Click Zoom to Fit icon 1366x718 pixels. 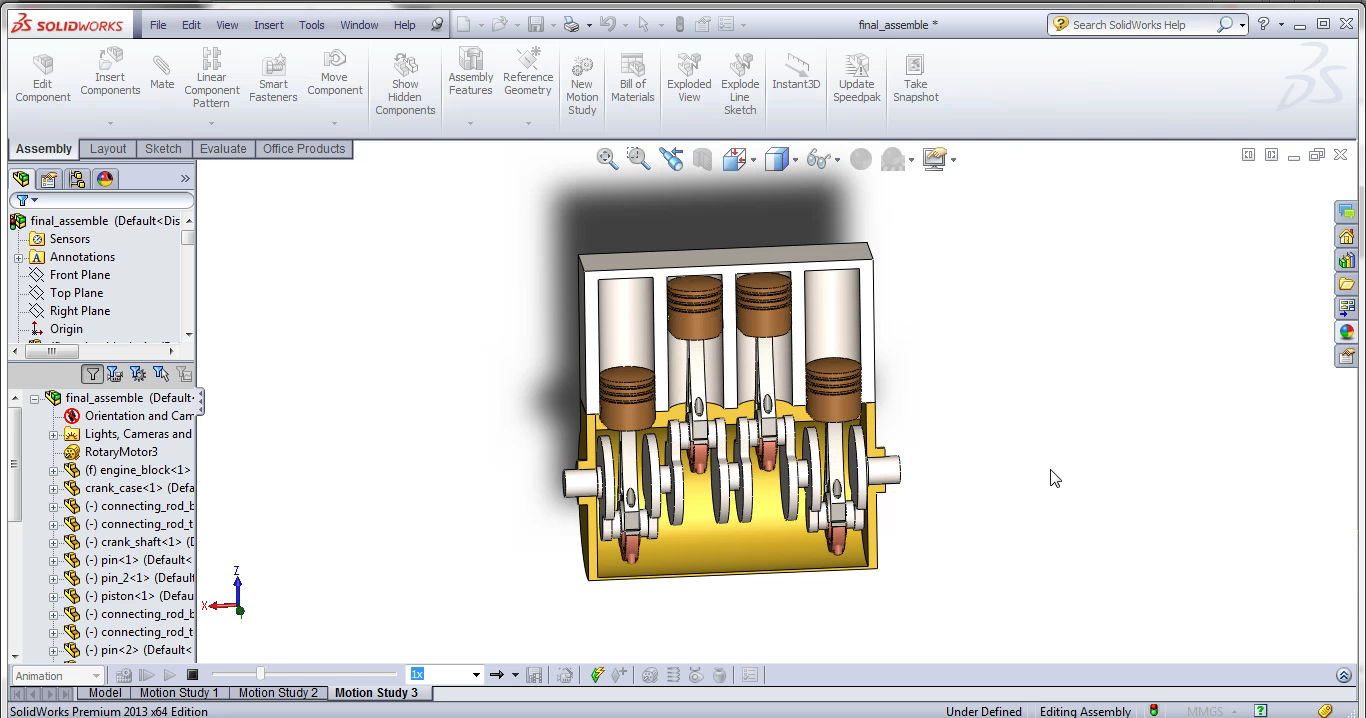pyautogui.click(x=607, y=159)
